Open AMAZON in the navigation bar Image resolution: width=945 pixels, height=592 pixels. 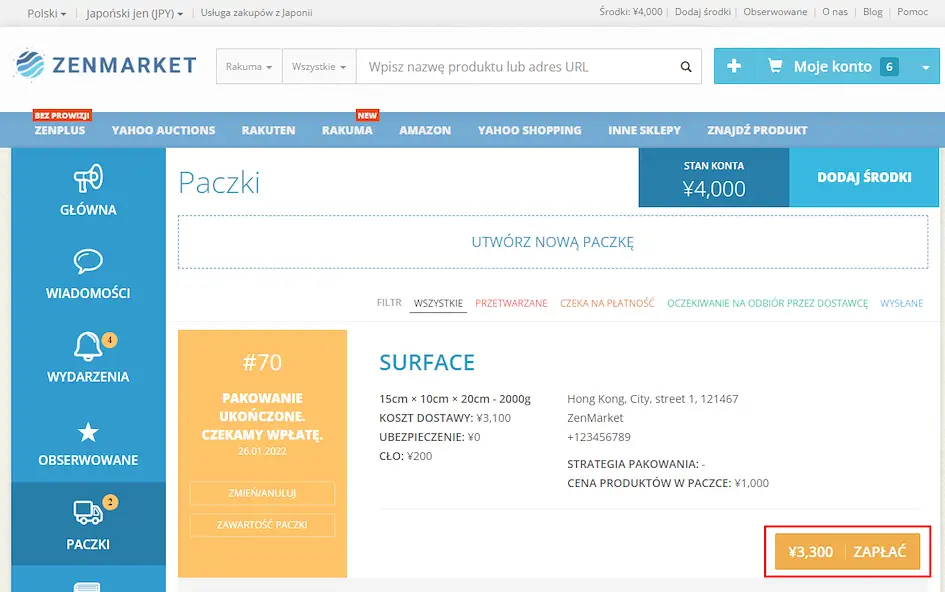(425, 130)
